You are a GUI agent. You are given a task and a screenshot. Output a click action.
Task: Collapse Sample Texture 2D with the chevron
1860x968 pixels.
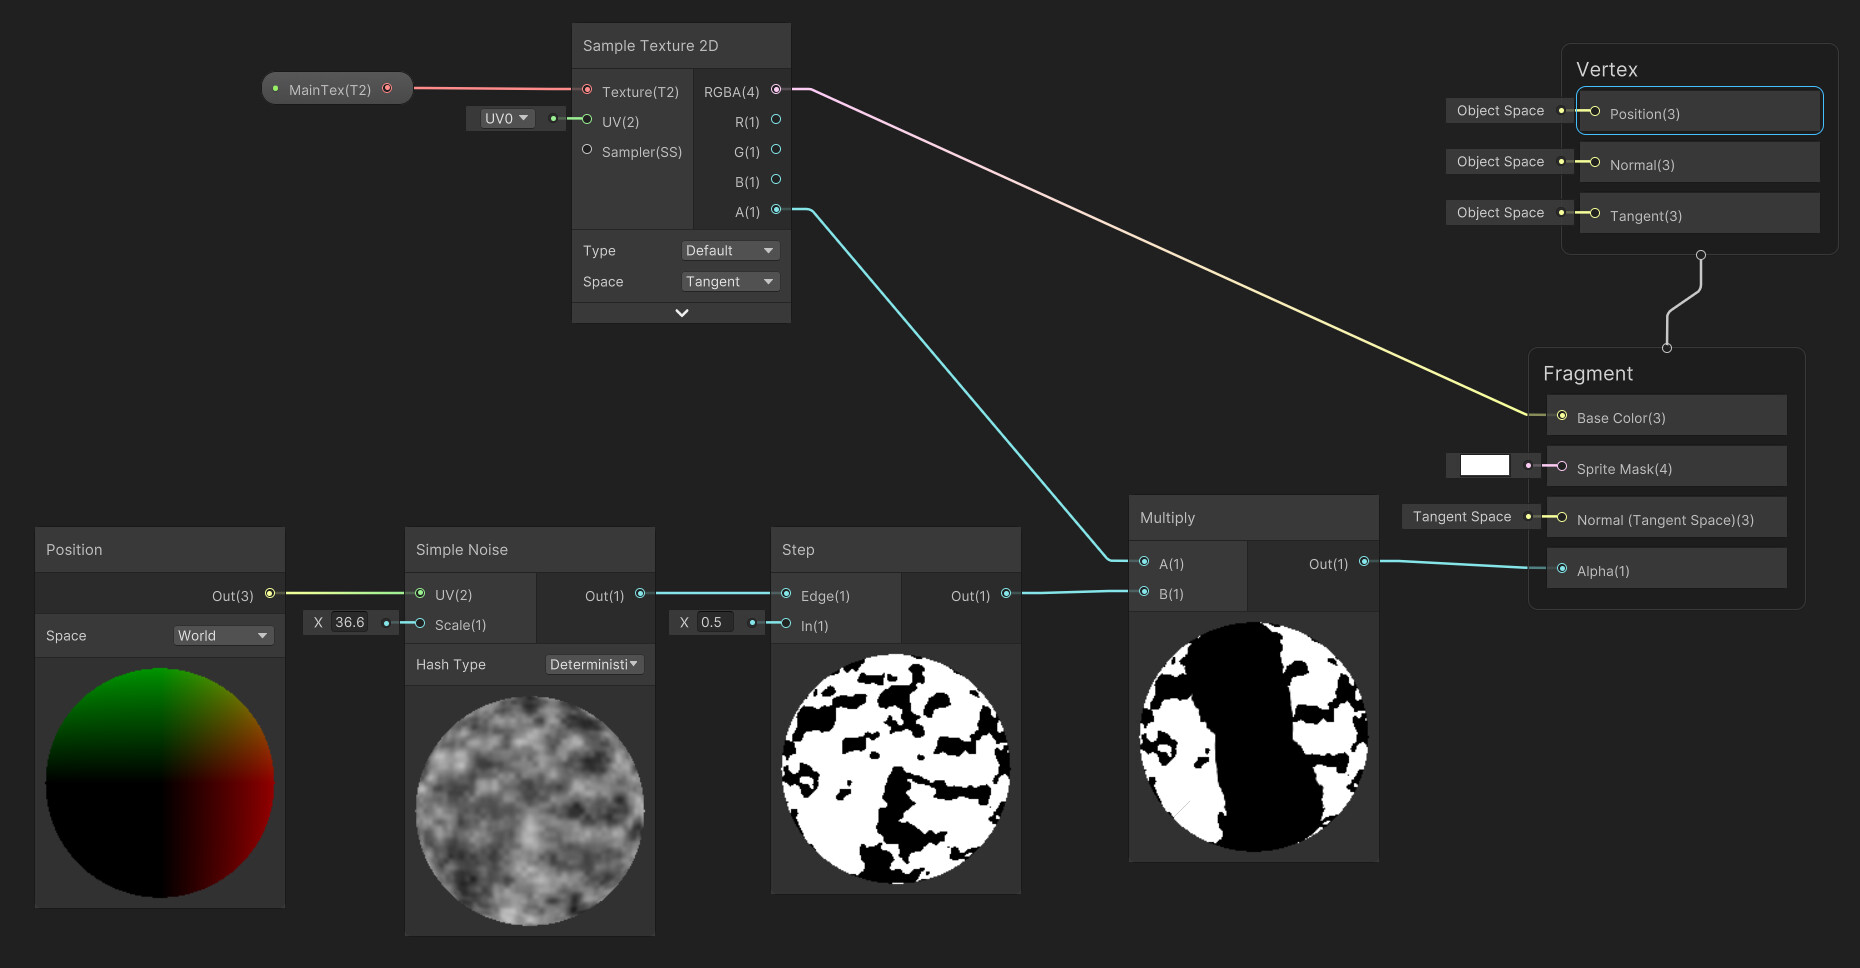[680, 312]
